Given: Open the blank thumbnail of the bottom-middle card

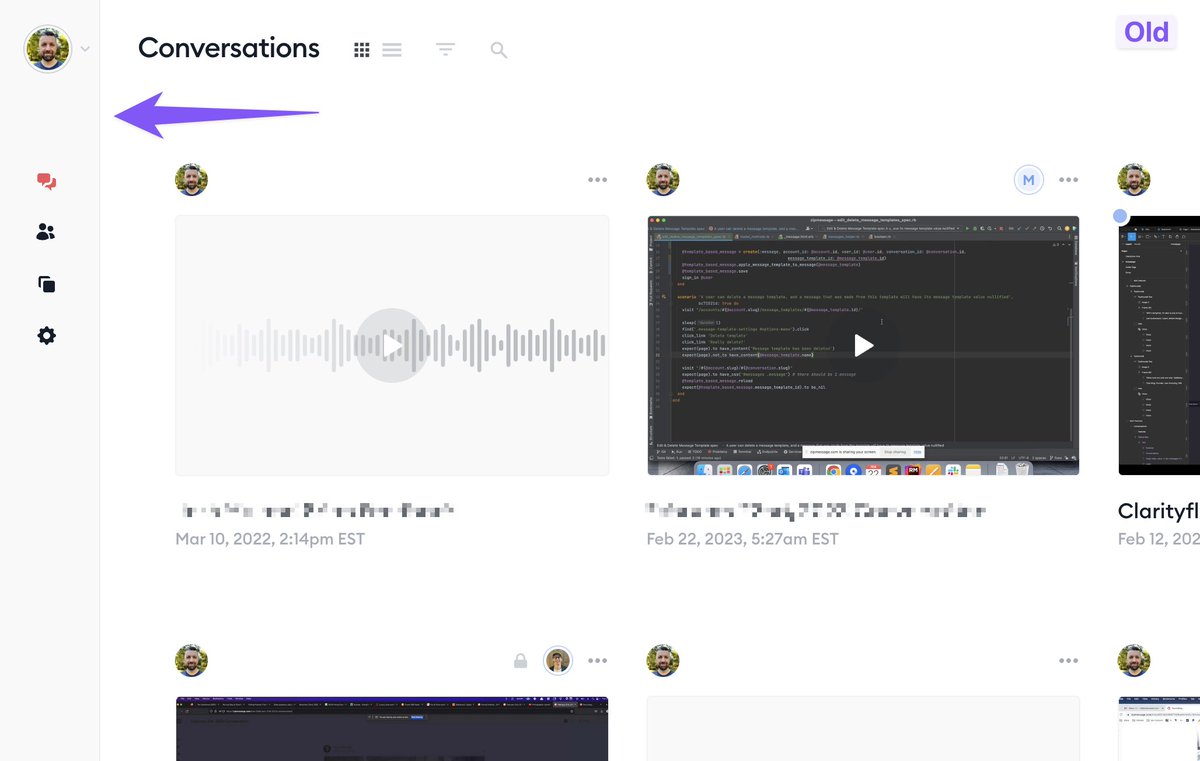Looking at the screenshot, I should pyautogui.click(x=863, y=729).
